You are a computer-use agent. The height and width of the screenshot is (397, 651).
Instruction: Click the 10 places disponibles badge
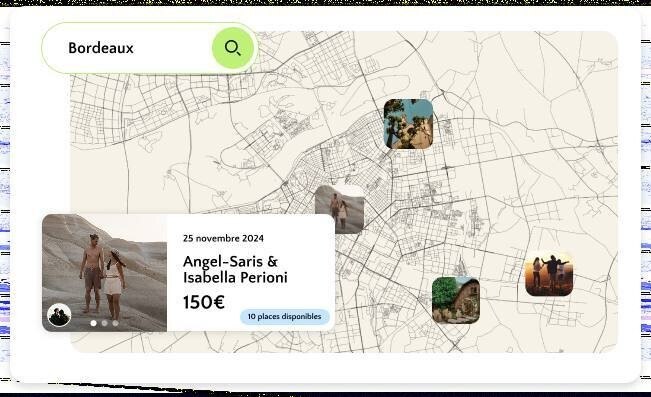[x=285, y=316]
